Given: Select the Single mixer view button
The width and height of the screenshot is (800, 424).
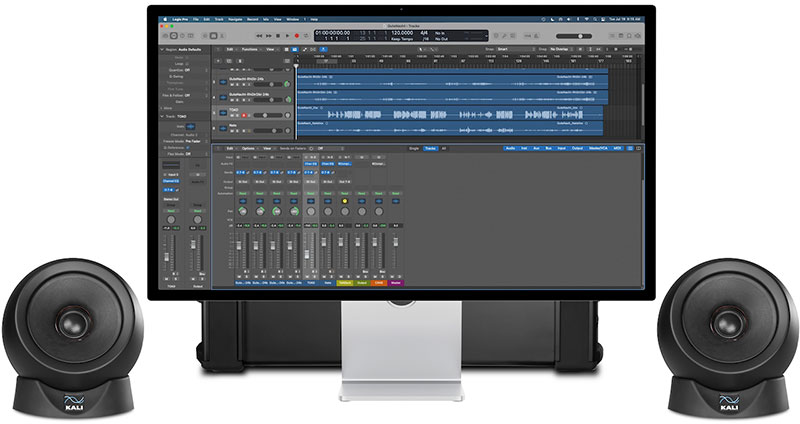Looking at the screenshot, I should [x=414, y=148].
